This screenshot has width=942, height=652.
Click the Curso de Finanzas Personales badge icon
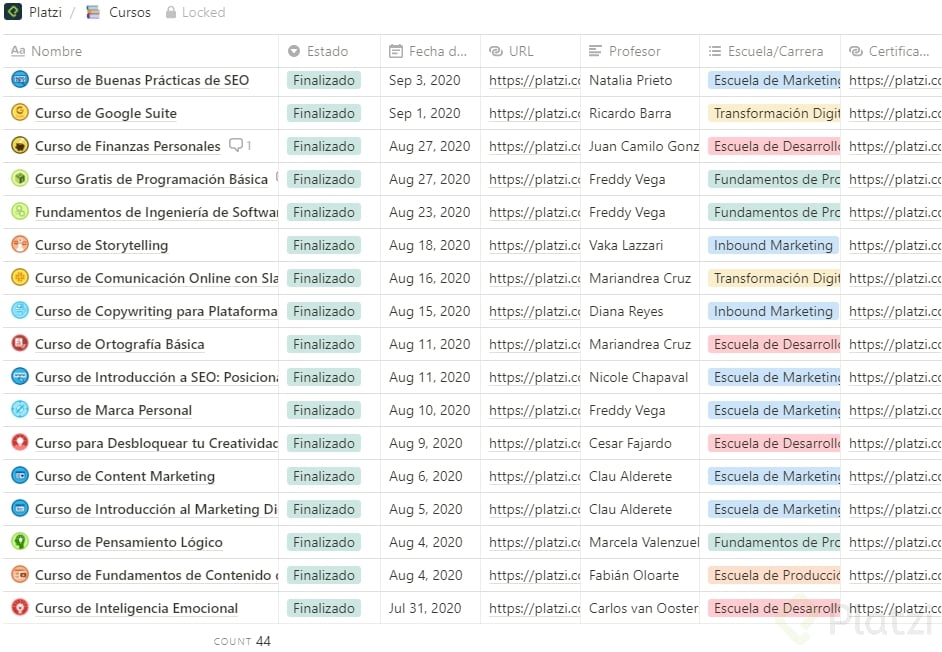20,146
